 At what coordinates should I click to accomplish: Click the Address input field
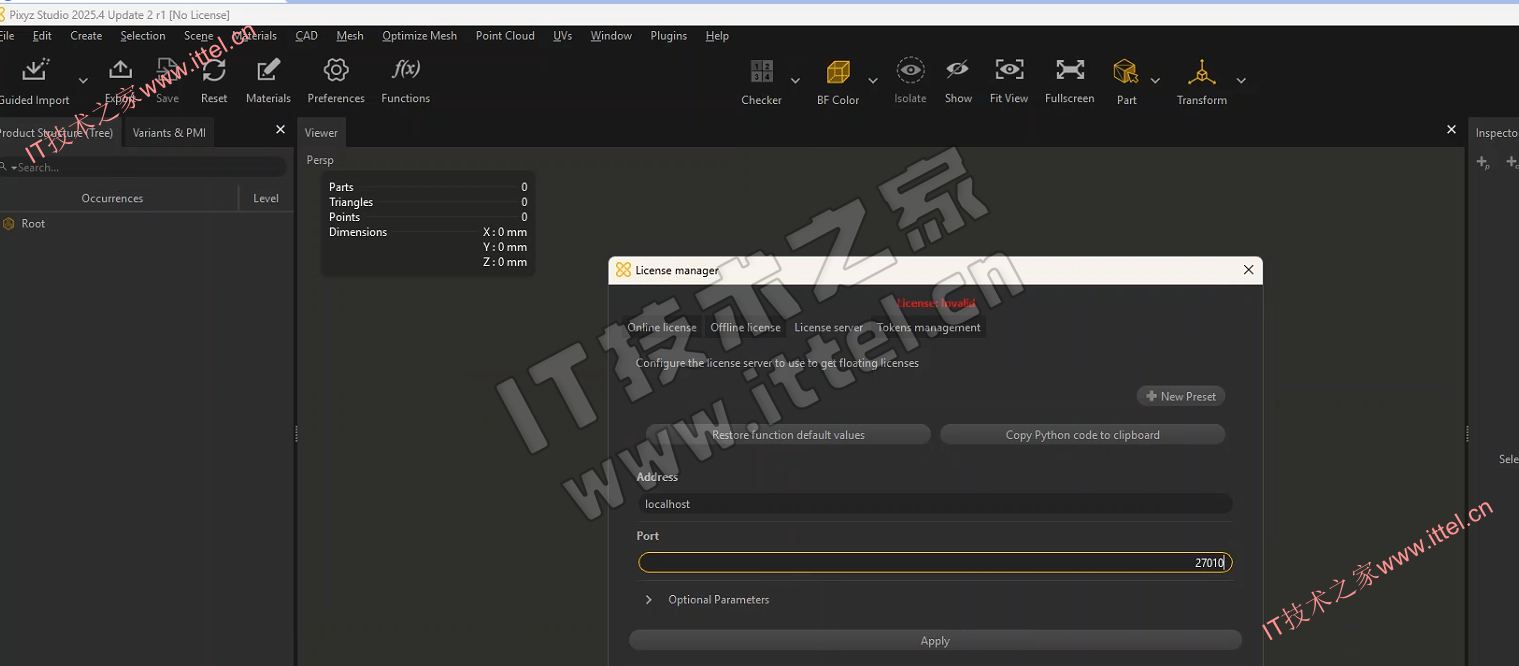(935, 504)
